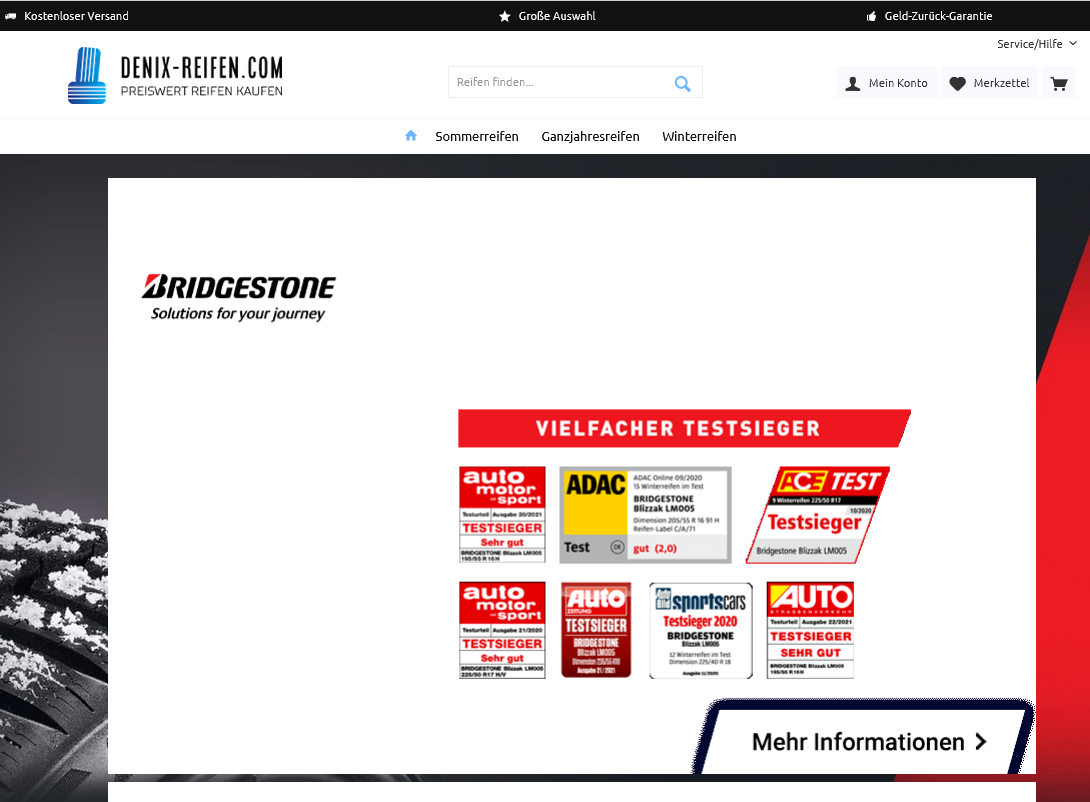Open the Sommerreifen category
Screen dimensions: 1090x802
(477, 136)
